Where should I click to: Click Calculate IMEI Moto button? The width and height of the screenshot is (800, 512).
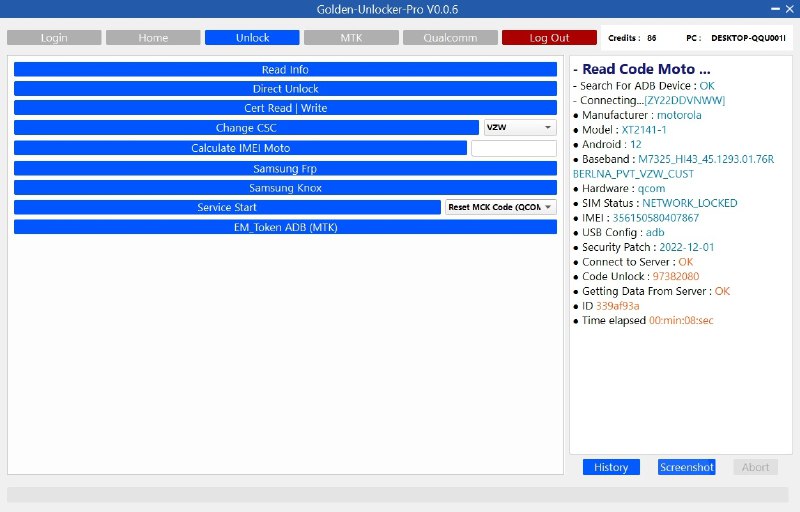tap(240, 148)
